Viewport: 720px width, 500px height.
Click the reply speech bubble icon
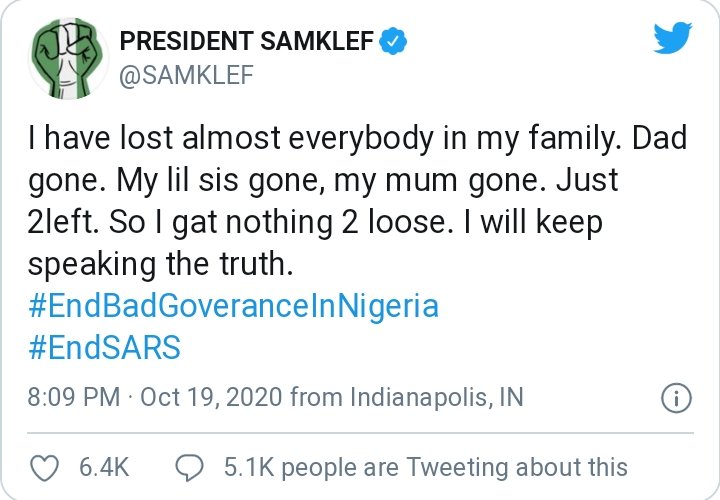point(189,466)
